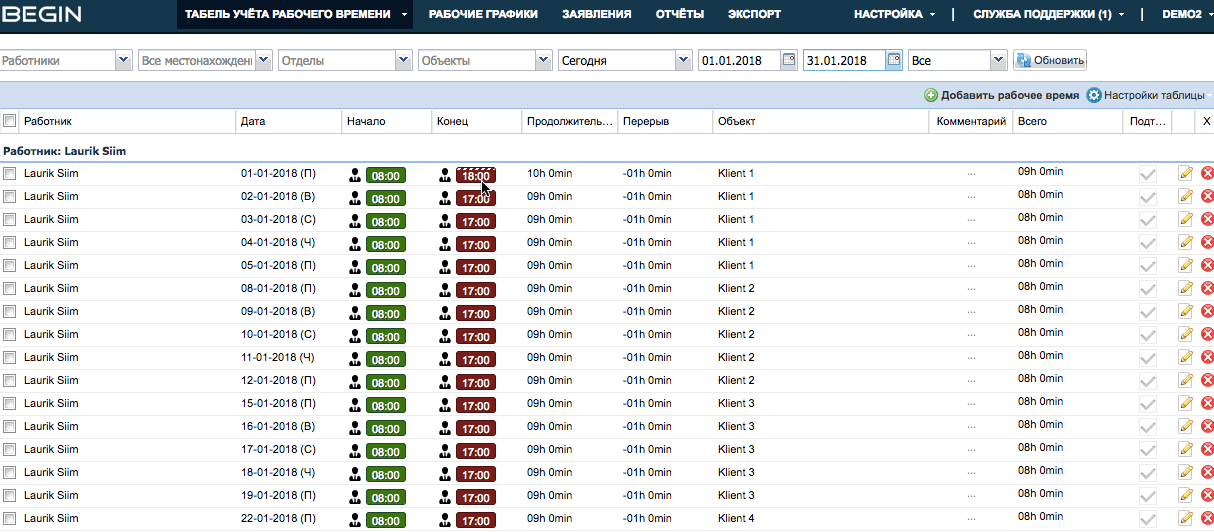Click confirmation checkmark on 02-01-2018 row
The image size is (1214, 532).
pyautogui.click(x=1148, y=197)
